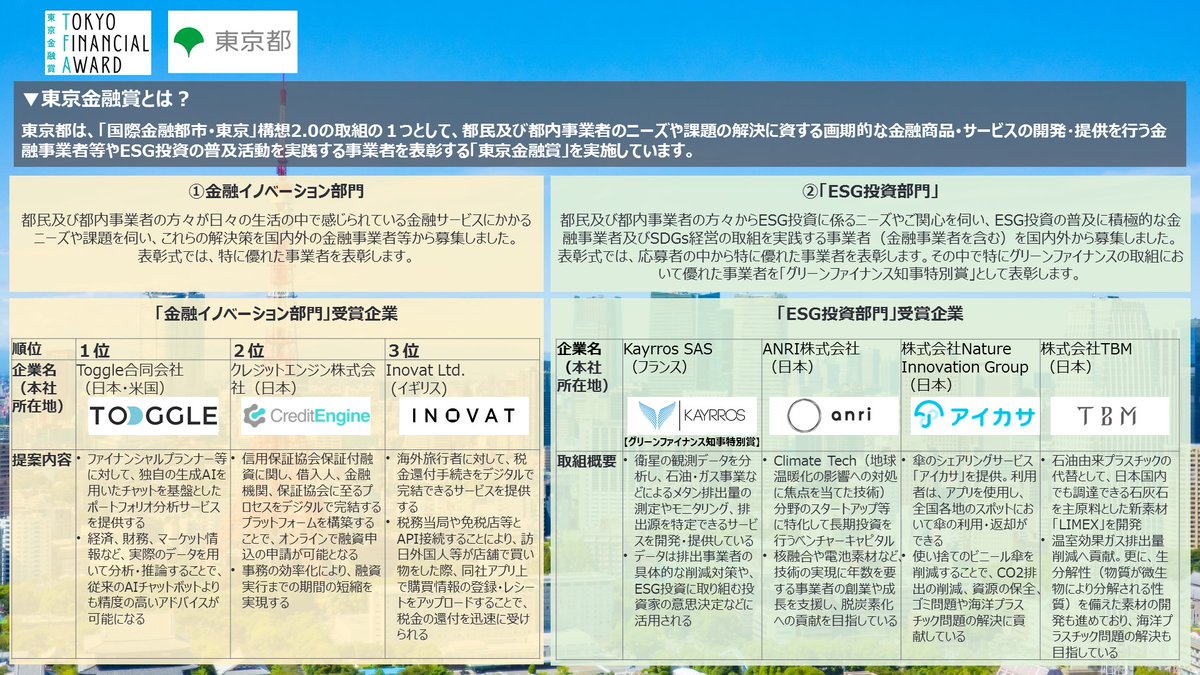Click the Tokyo Financial Award logo

(x=98, y=43)
